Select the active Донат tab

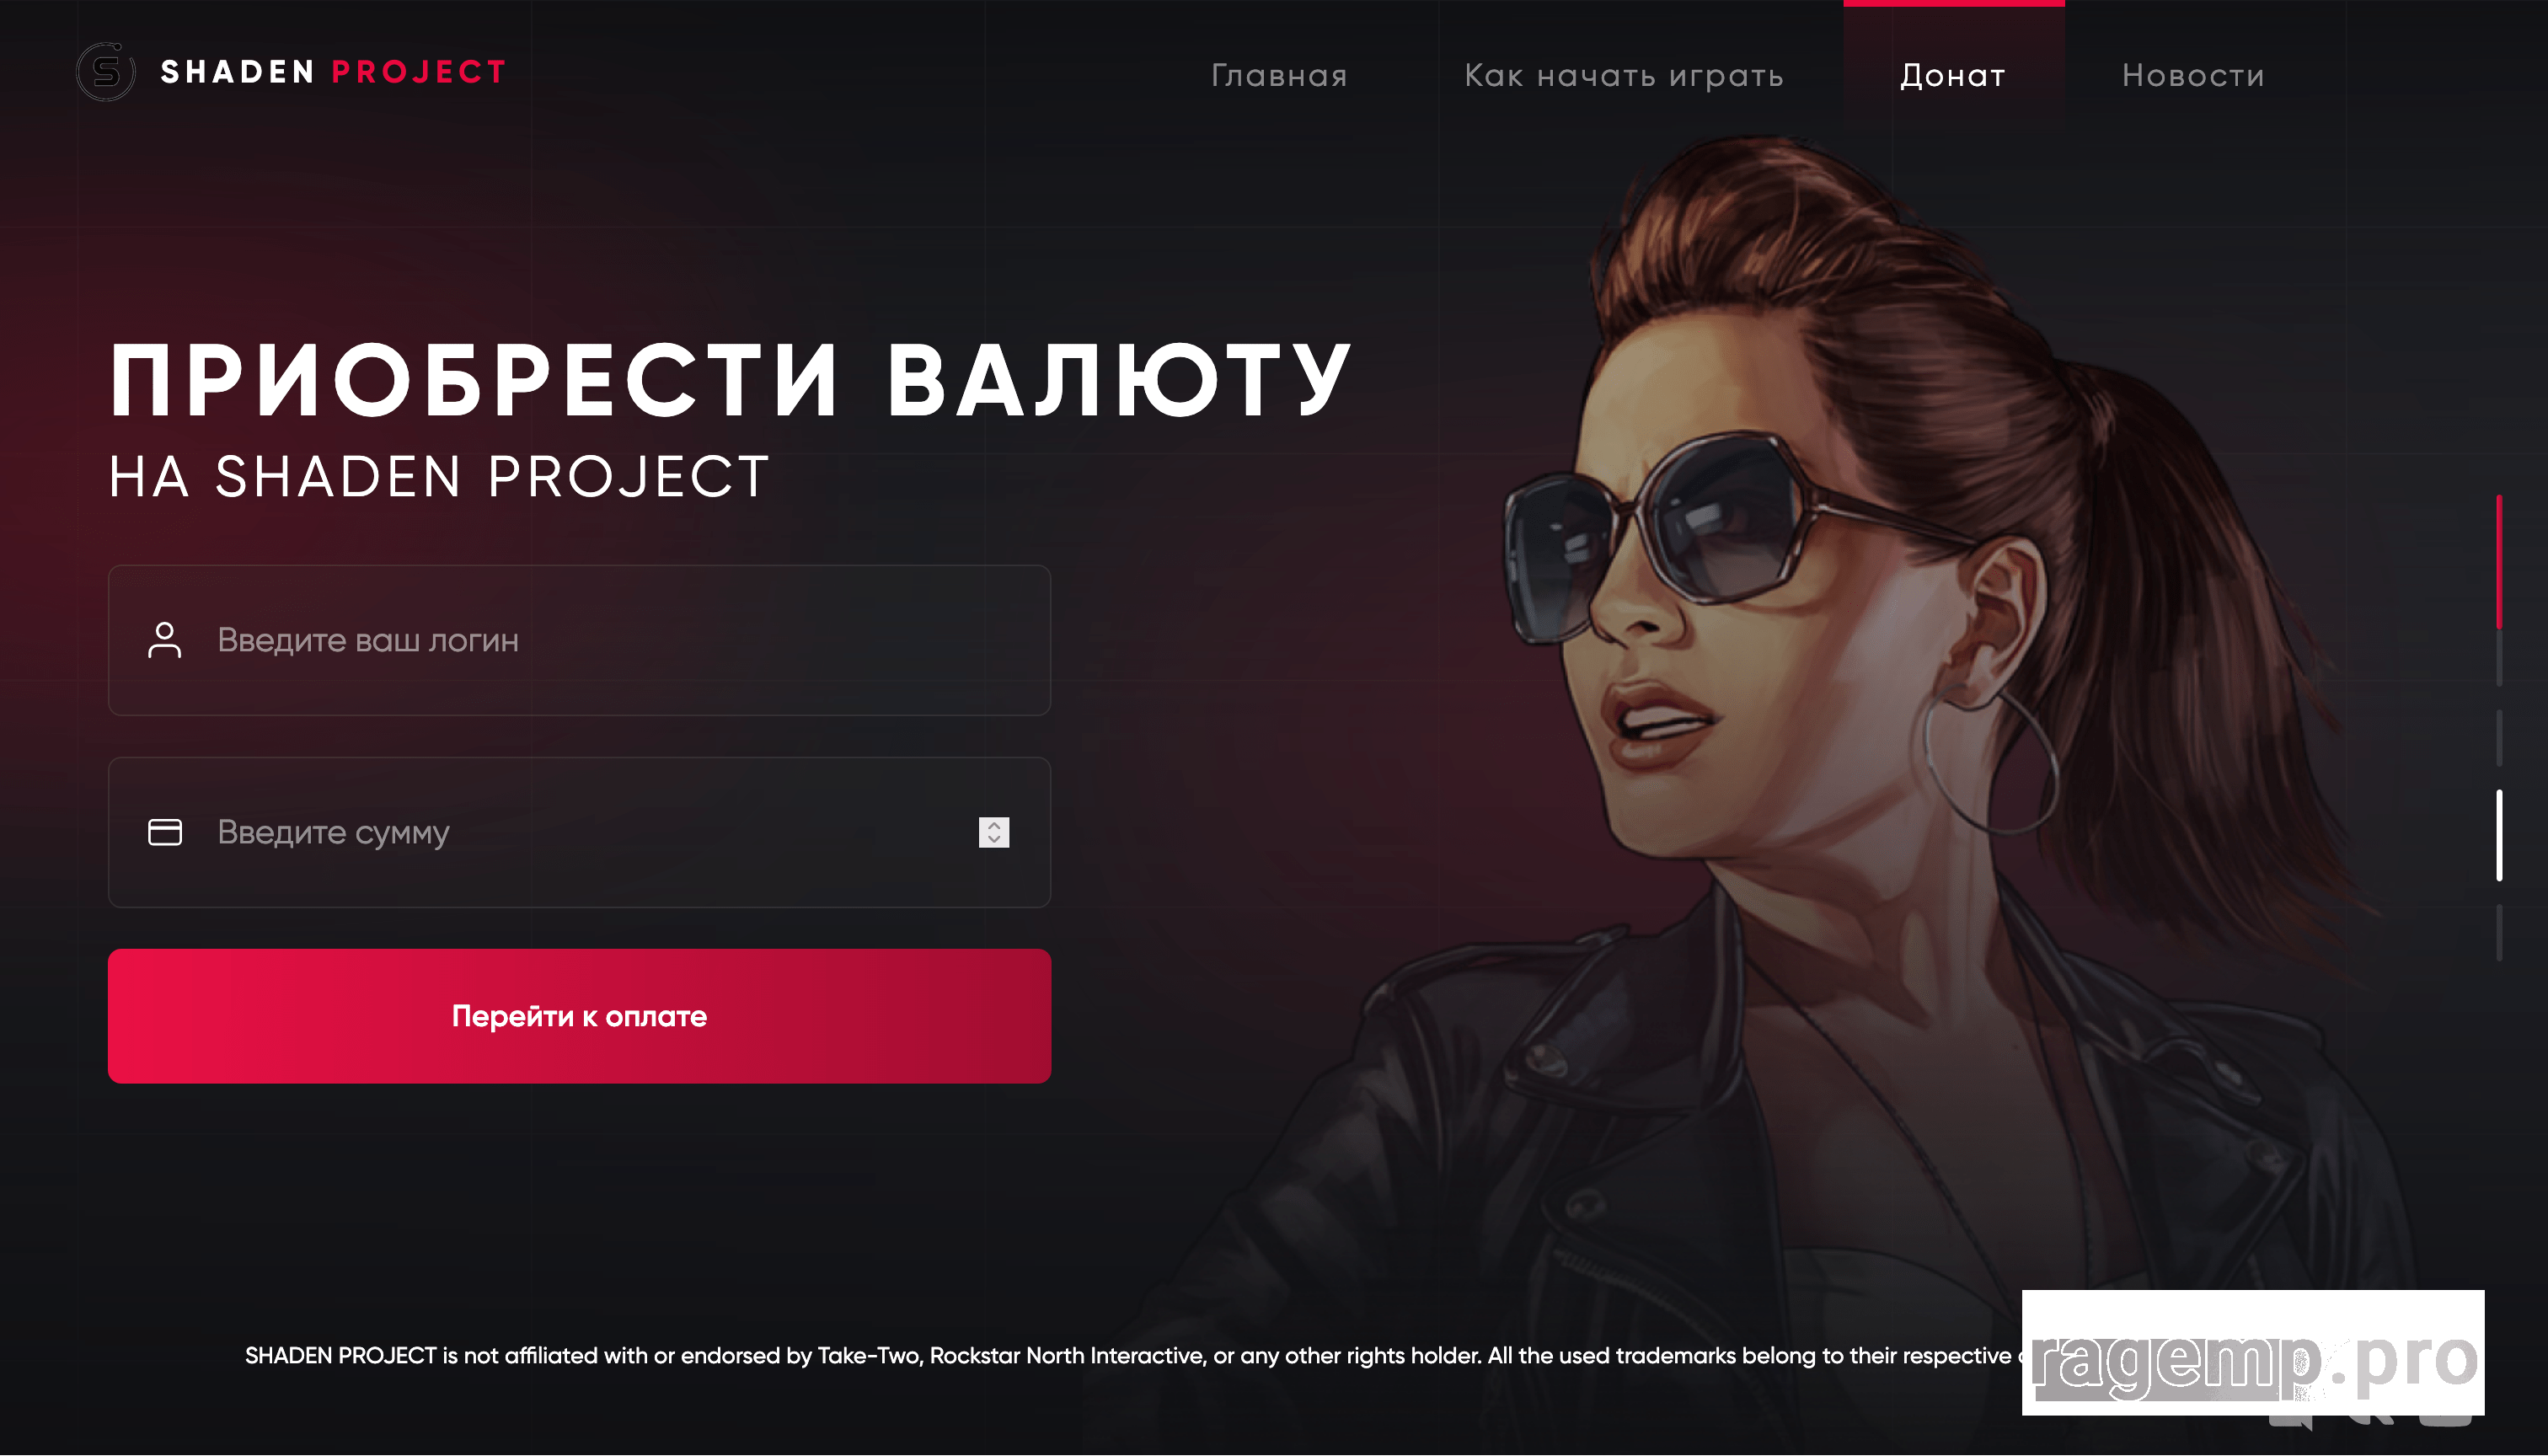(x=1953, y=75)
